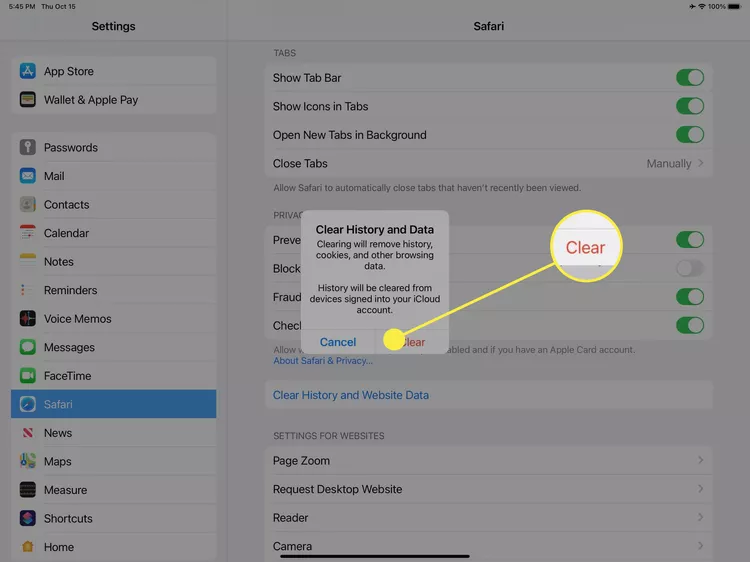Tap the Calendar icon
This screenshot has height=562, width=750.
(28, 233)
